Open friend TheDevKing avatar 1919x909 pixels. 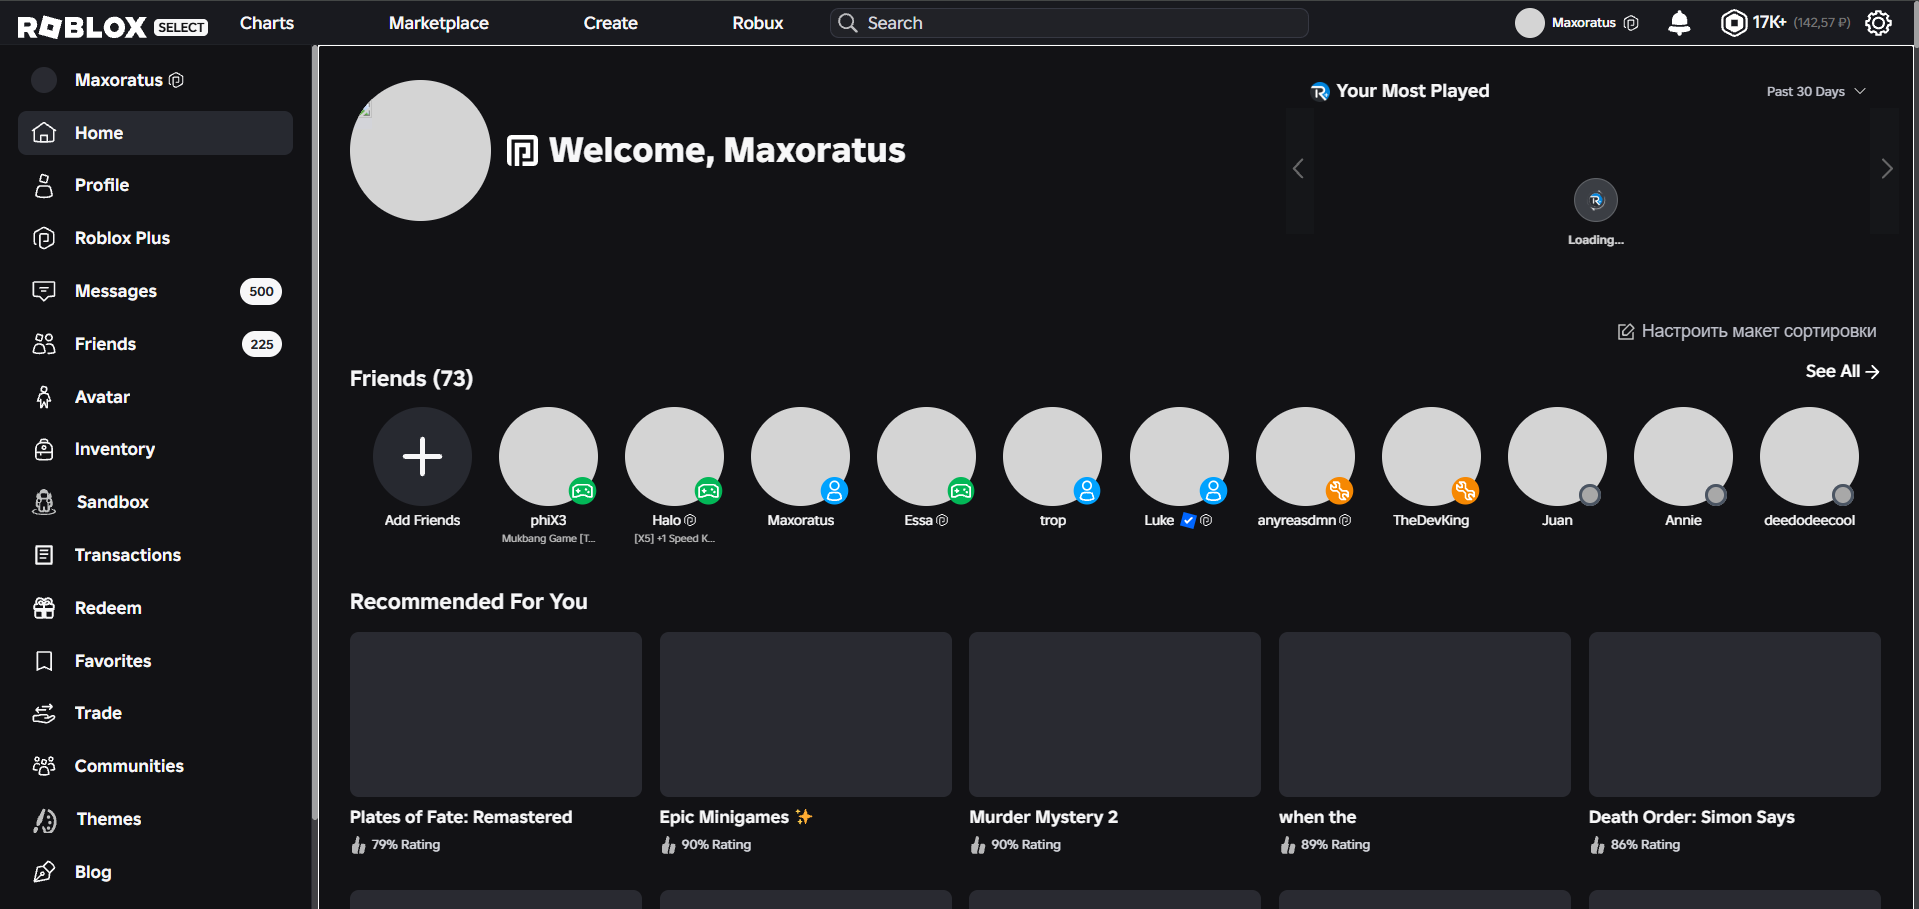1431,456
